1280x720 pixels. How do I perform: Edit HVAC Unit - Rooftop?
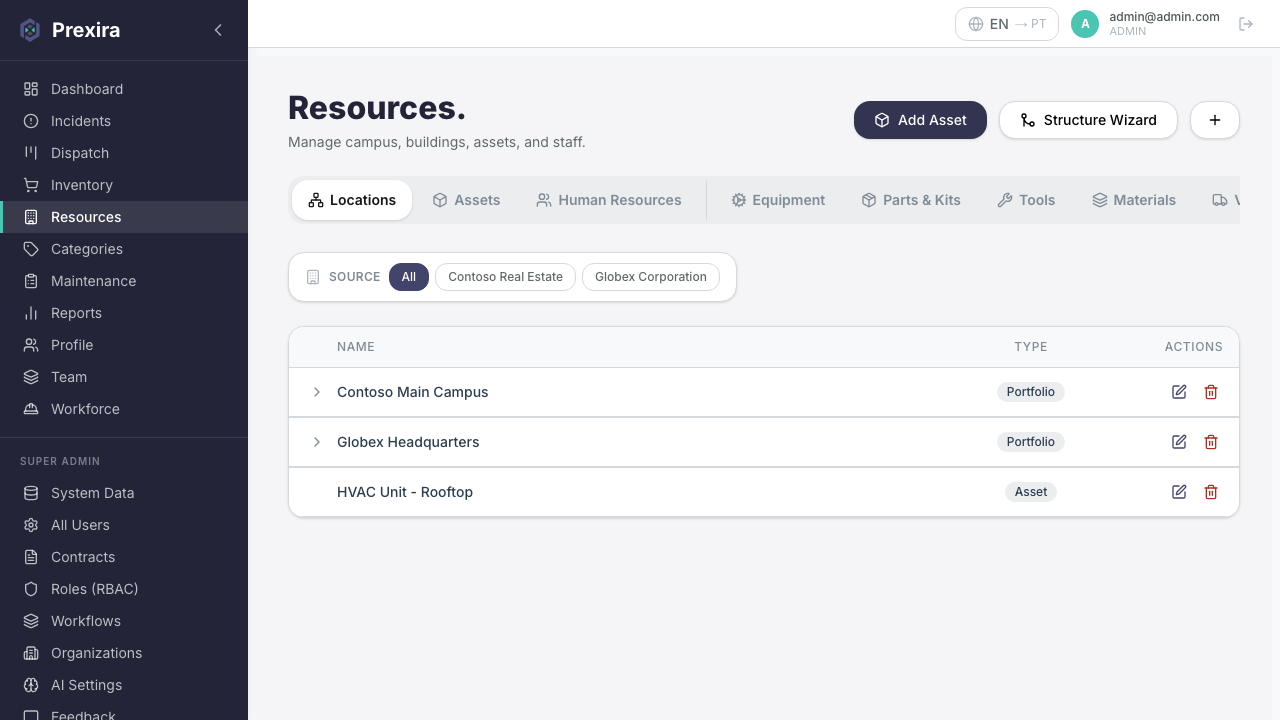[x=1179, y=492]
